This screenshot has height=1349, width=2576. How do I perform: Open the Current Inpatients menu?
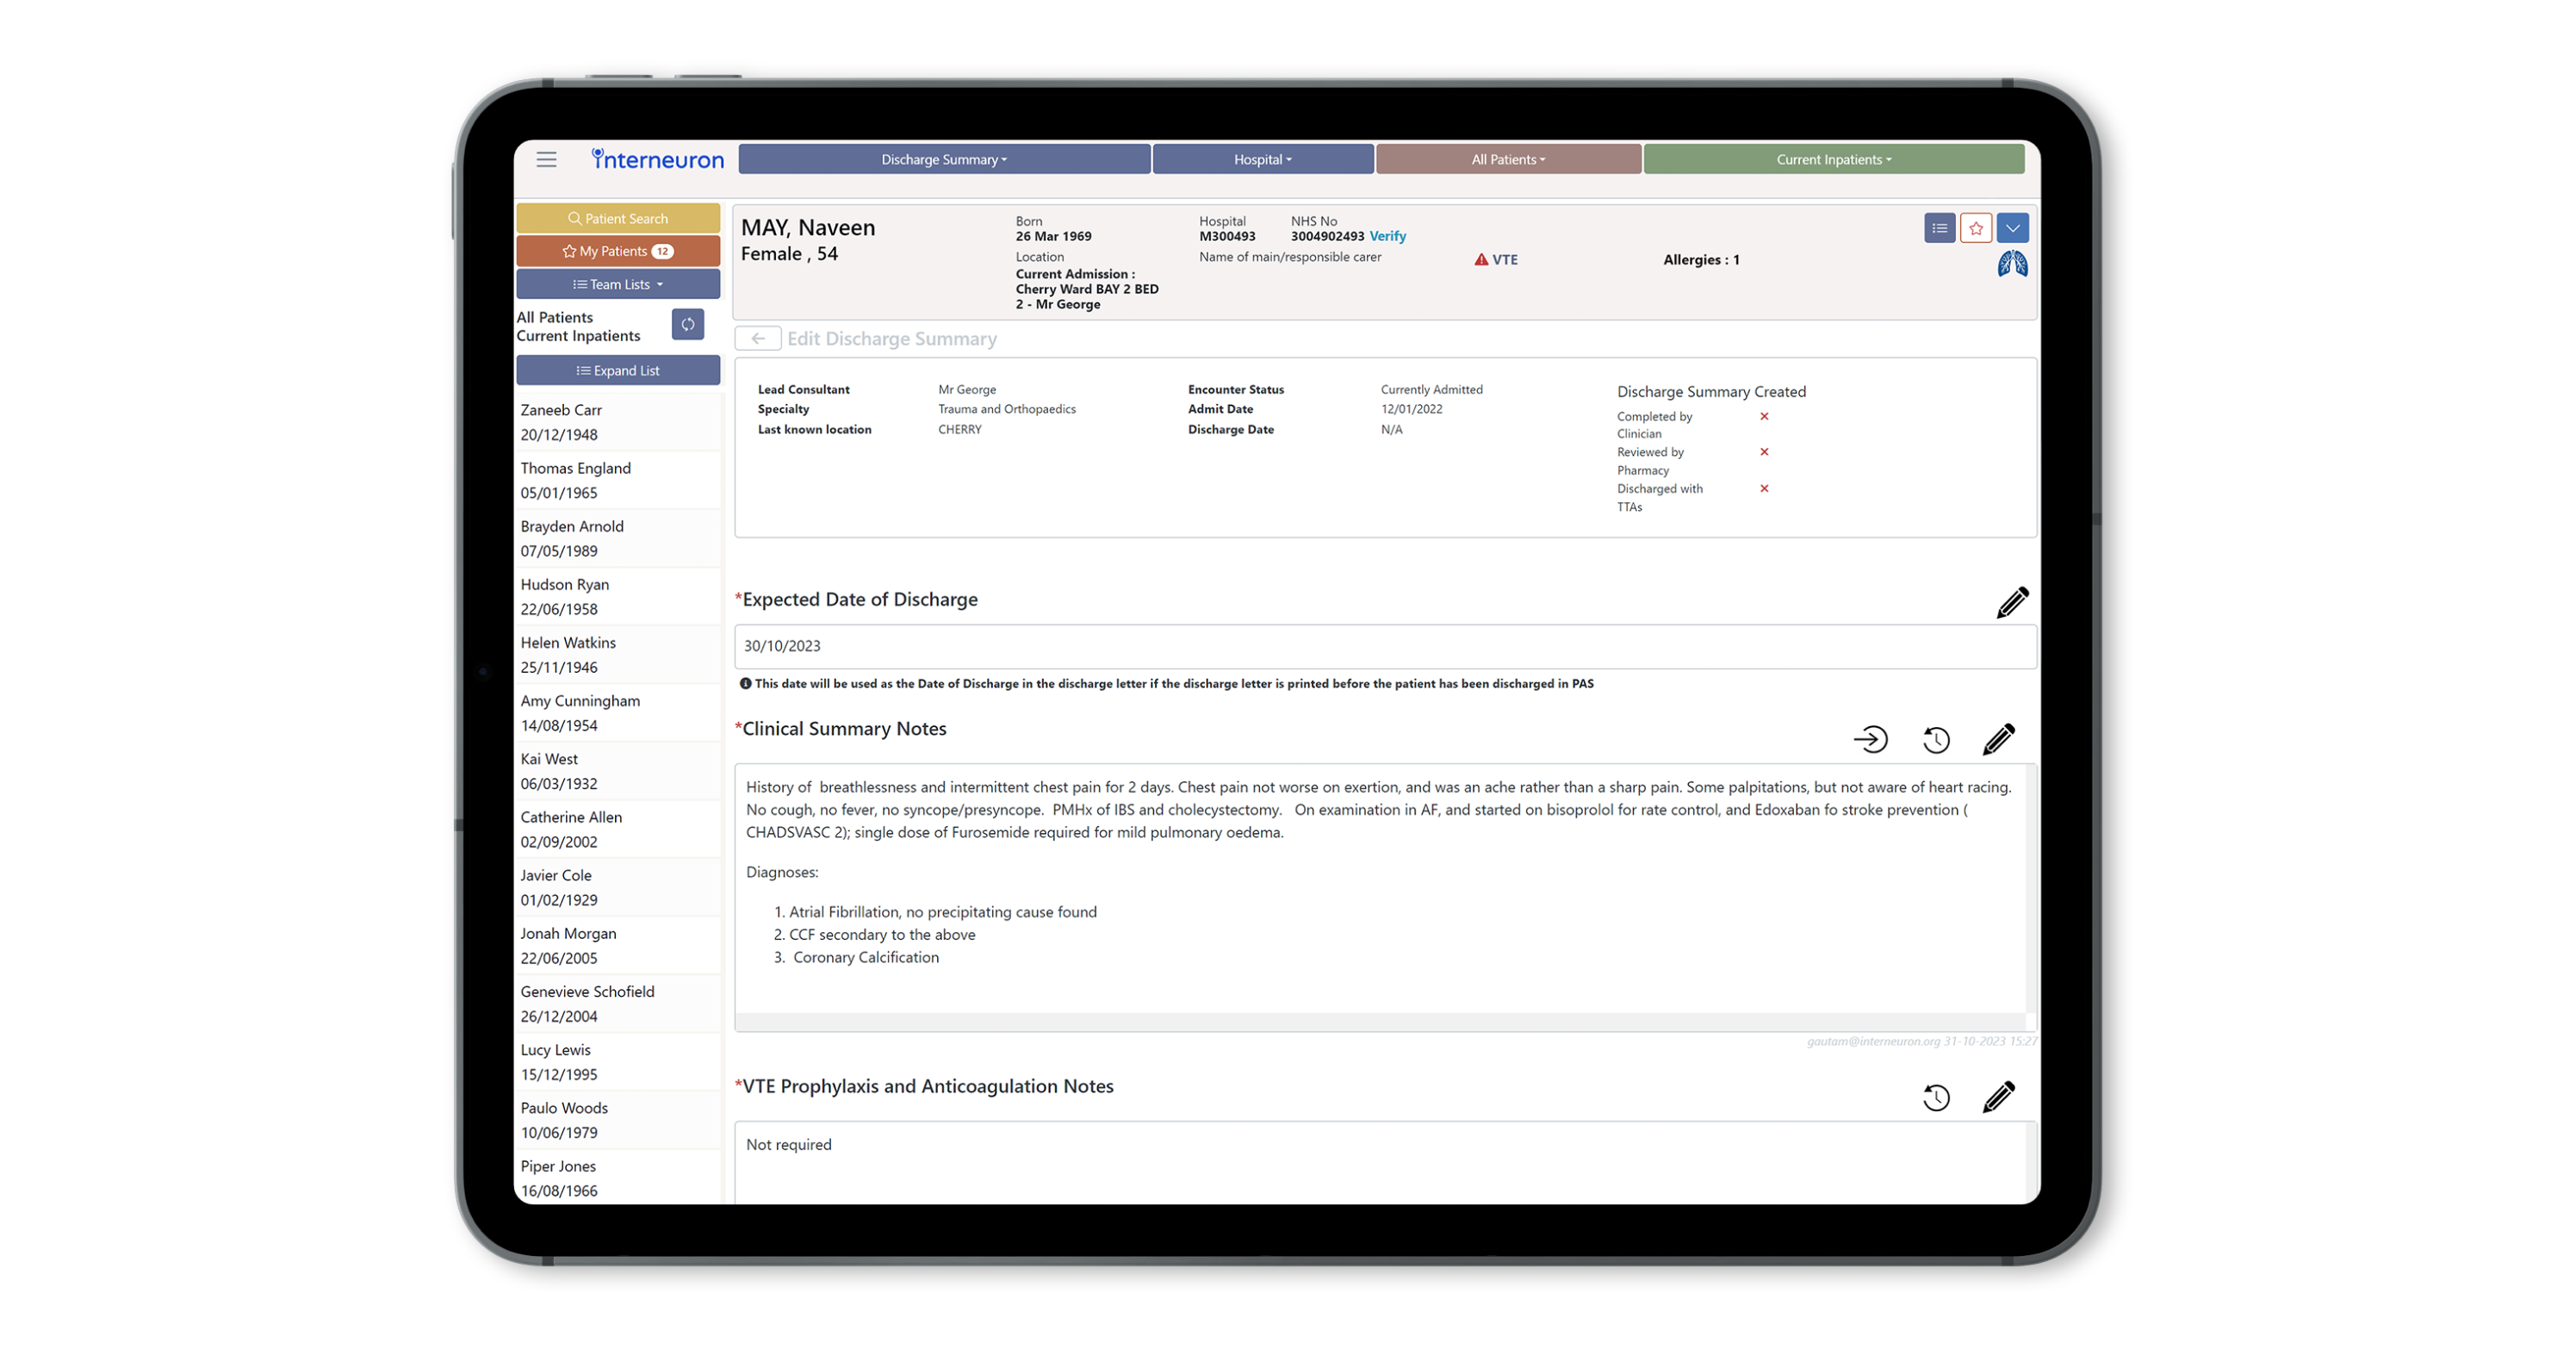[x=1833, y=159]
